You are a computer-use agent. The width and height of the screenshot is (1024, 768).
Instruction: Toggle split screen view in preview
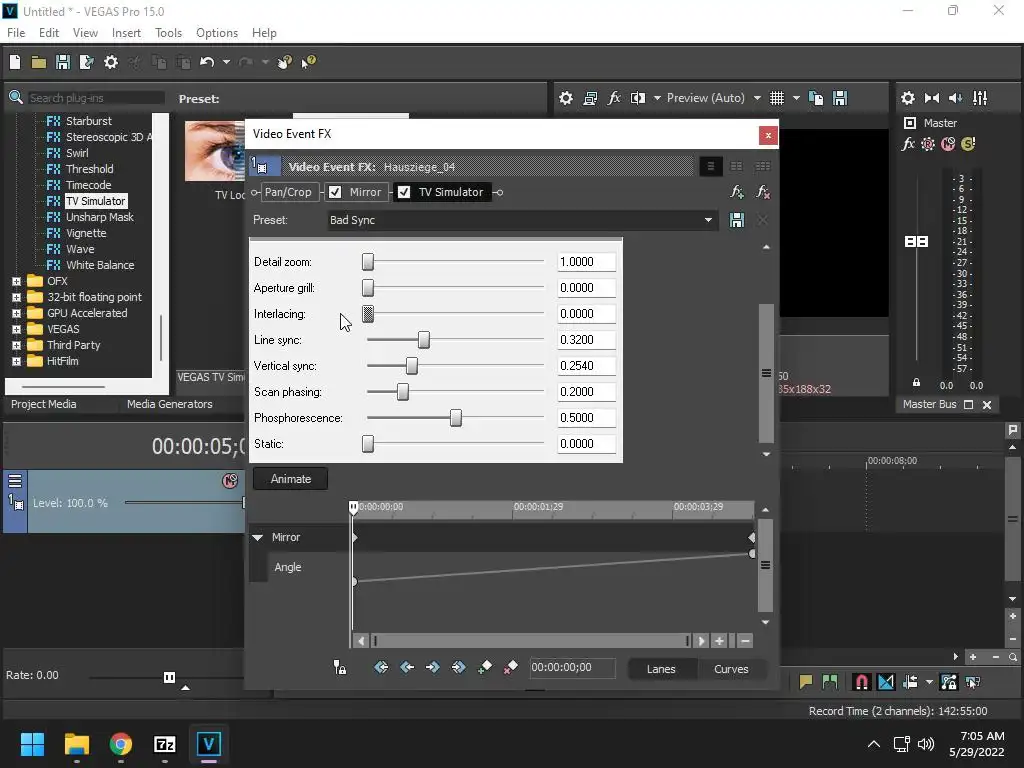(638, 98)
